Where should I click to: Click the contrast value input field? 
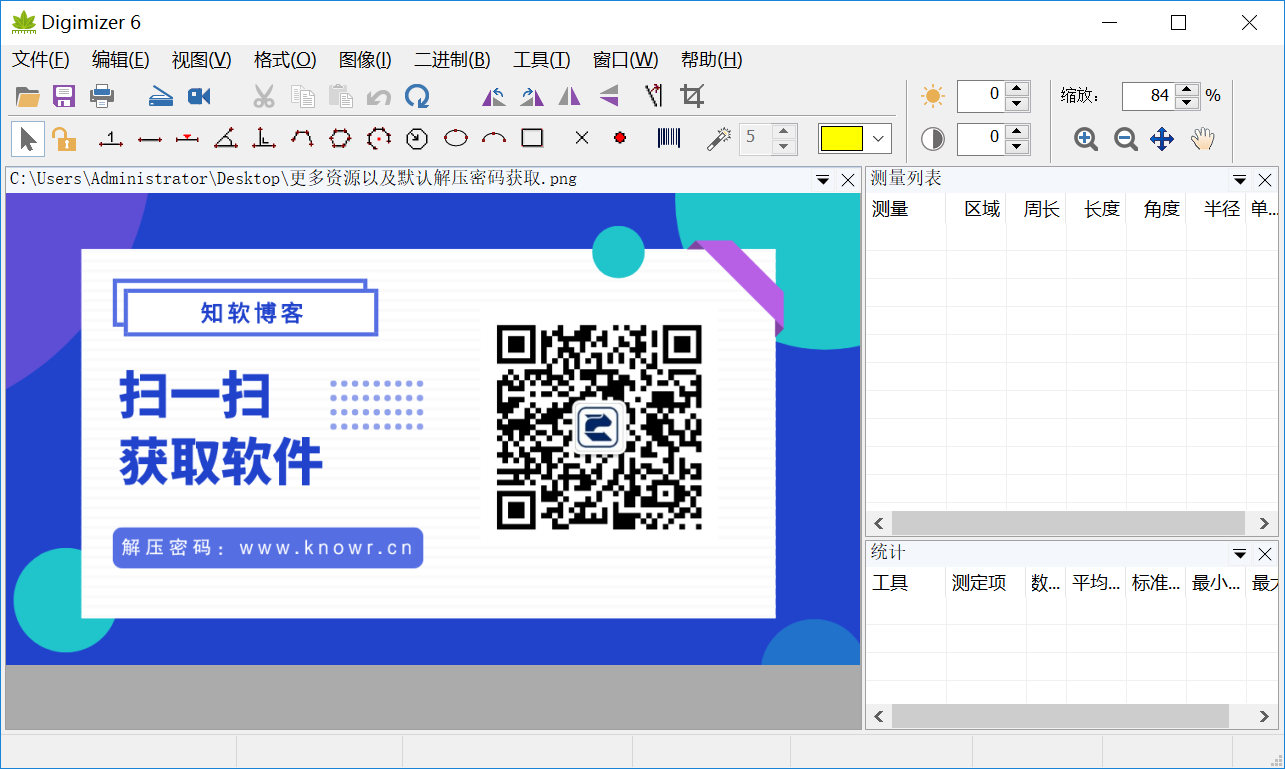coord(981,138)
